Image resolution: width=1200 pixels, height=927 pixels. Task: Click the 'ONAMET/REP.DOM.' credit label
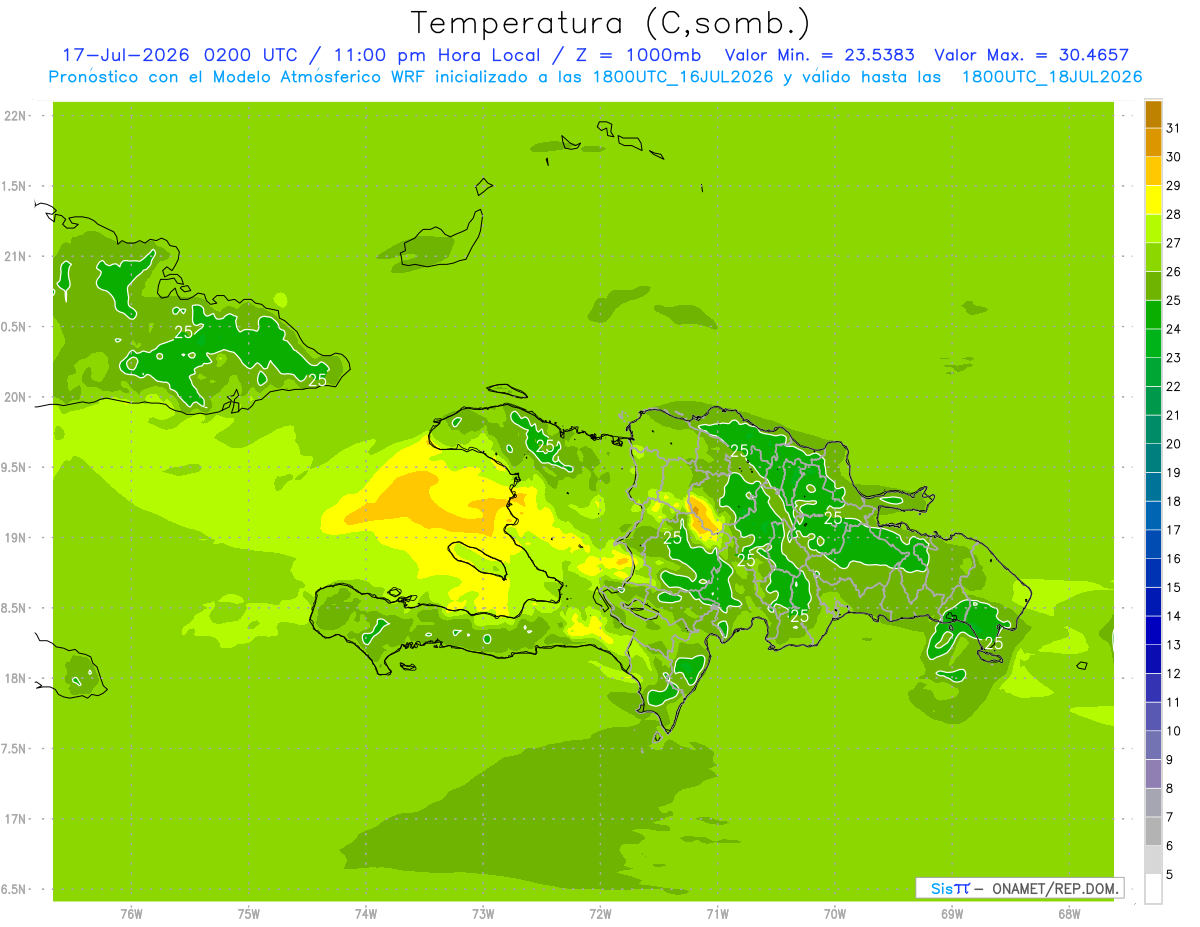coord(1055,888)
